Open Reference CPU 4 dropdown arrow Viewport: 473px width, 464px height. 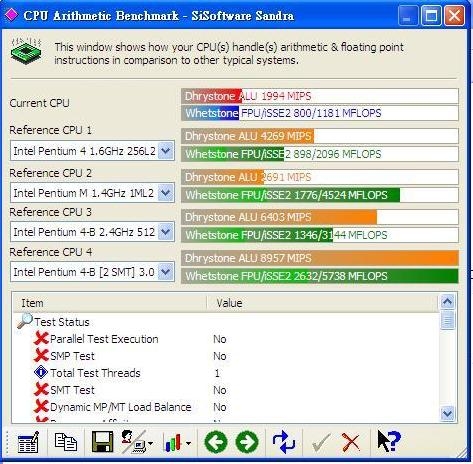pyautogui.click(x=166, y=272)
